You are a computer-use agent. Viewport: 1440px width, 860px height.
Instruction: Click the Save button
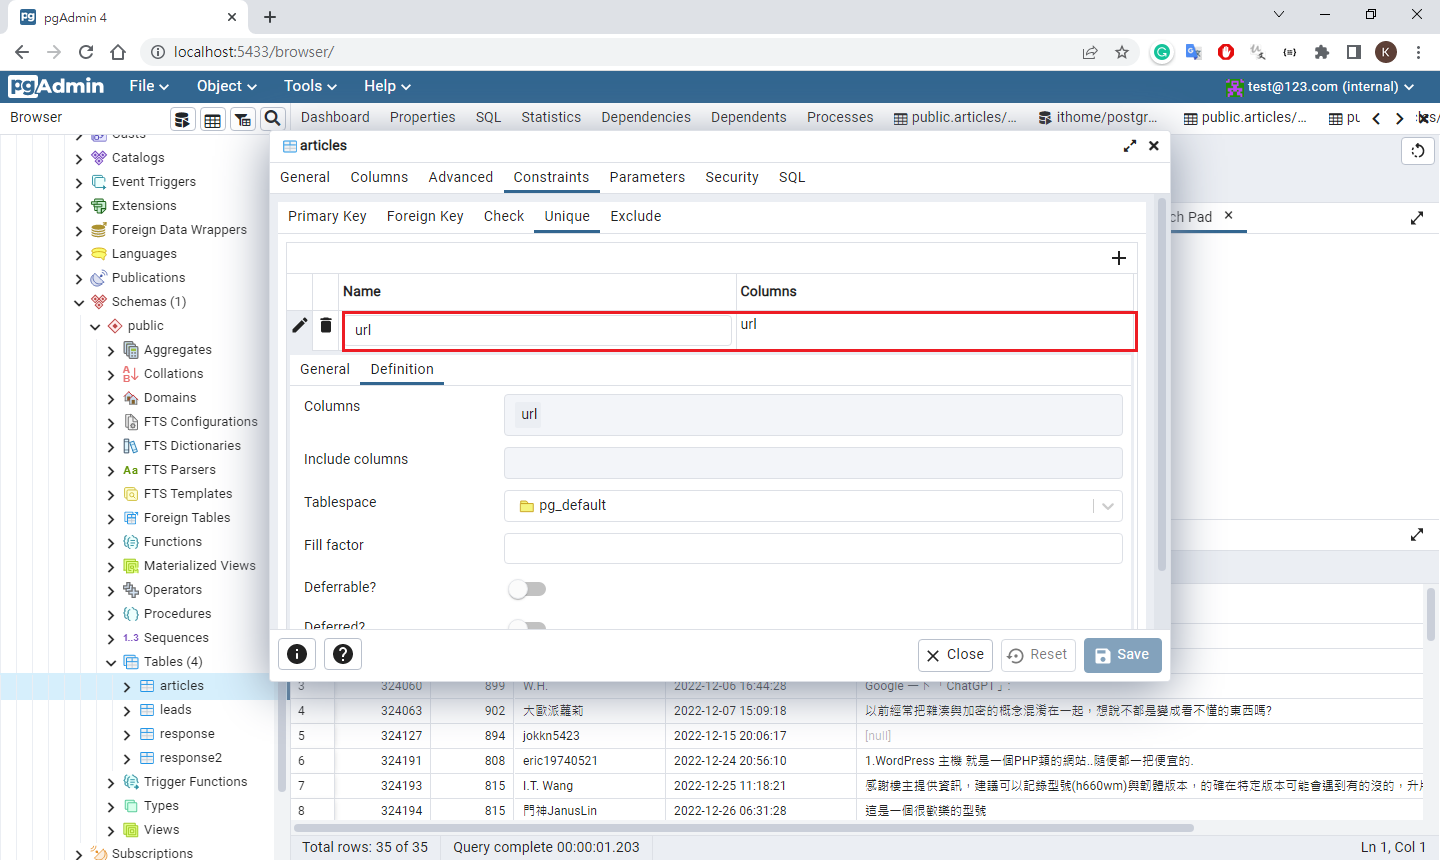[x=1122, y=655]
